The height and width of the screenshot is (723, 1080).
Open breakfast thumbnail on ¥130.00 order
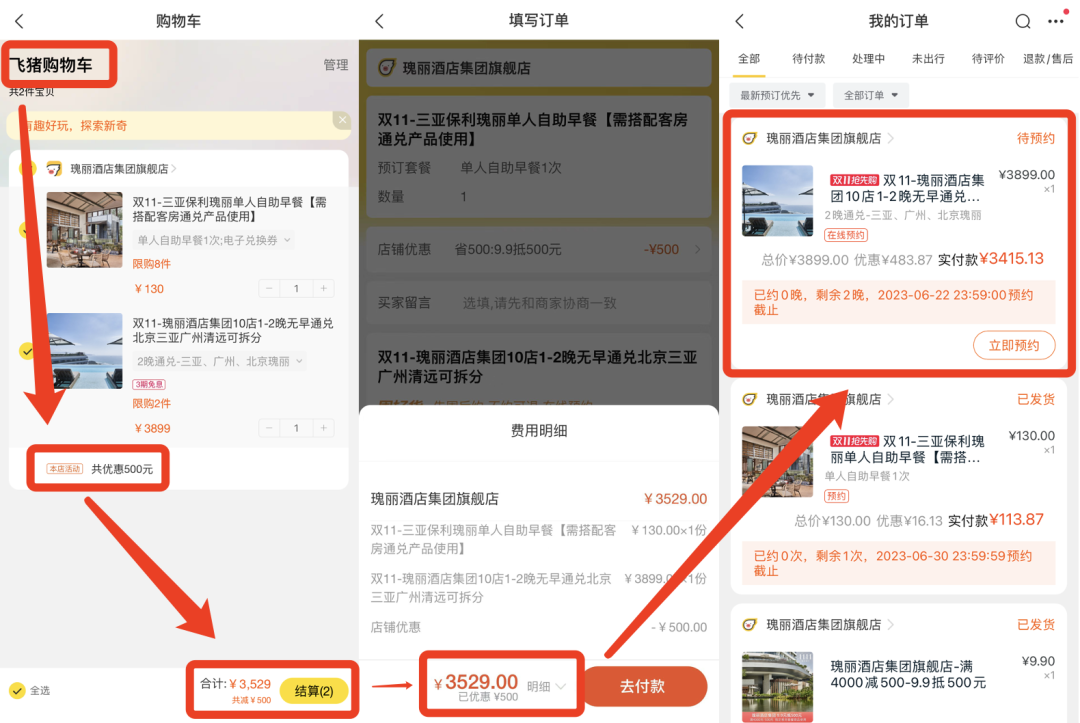click(777, 461)
